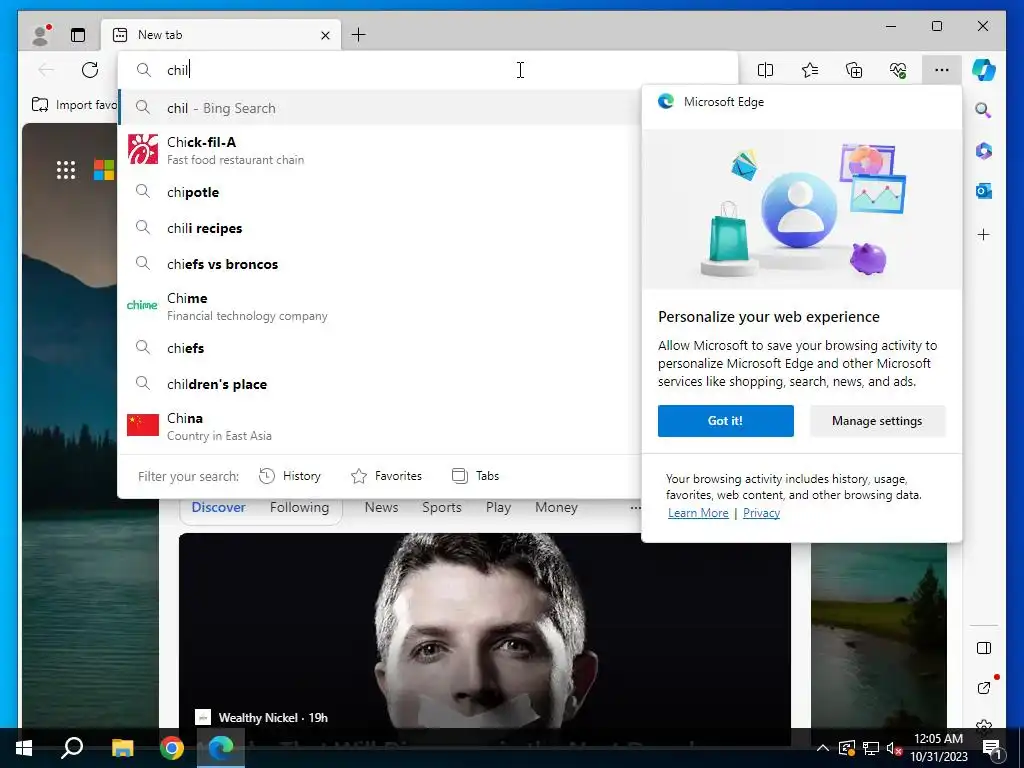Select Chick-fil-A suggestion
Screen dimensions: 1024x768
pyautogui.click(x=379, y=150)
